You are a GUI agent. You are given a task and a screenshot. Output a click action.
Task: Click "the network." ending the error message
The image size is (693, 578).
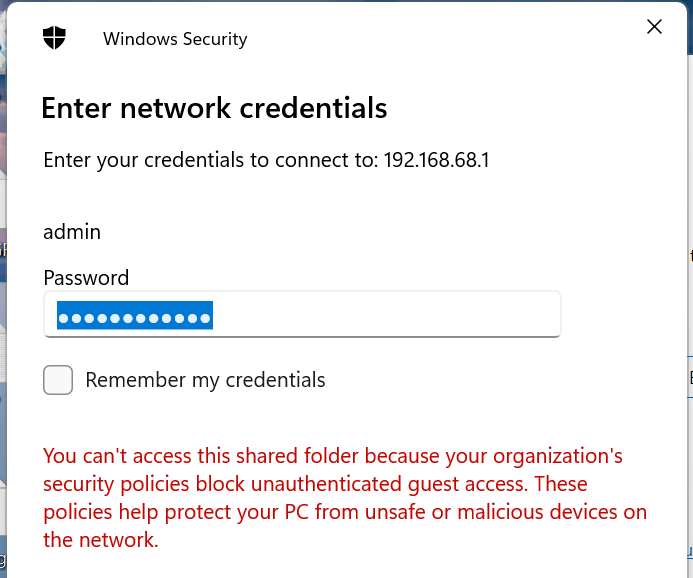click(101, 540)
